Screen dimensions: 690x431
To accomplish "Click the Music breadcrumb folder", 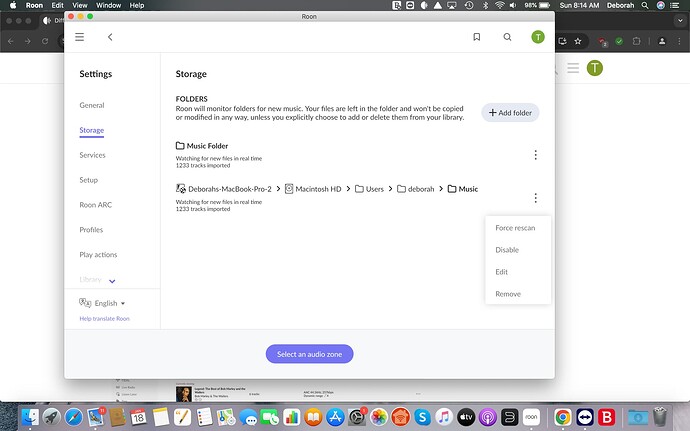I will point(462,189).
